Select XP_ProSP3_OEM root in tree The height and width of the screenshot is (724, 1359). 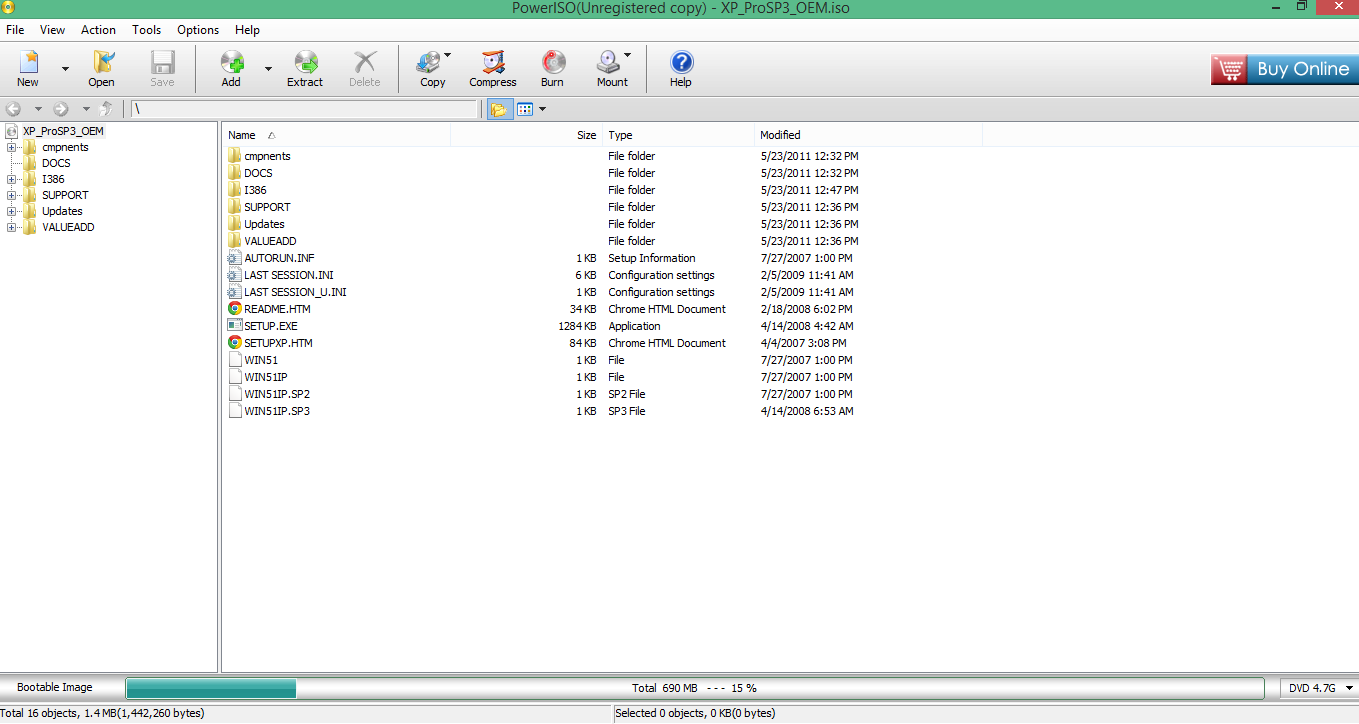coord(63,131)
